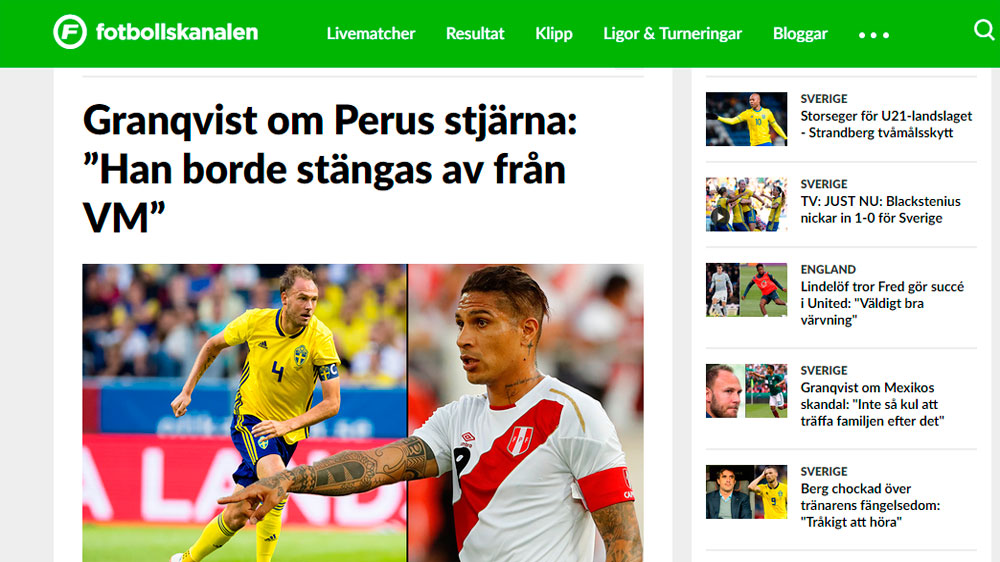Open the Bloggar section
Screen dimensions: 1000x562
[800, 34]
